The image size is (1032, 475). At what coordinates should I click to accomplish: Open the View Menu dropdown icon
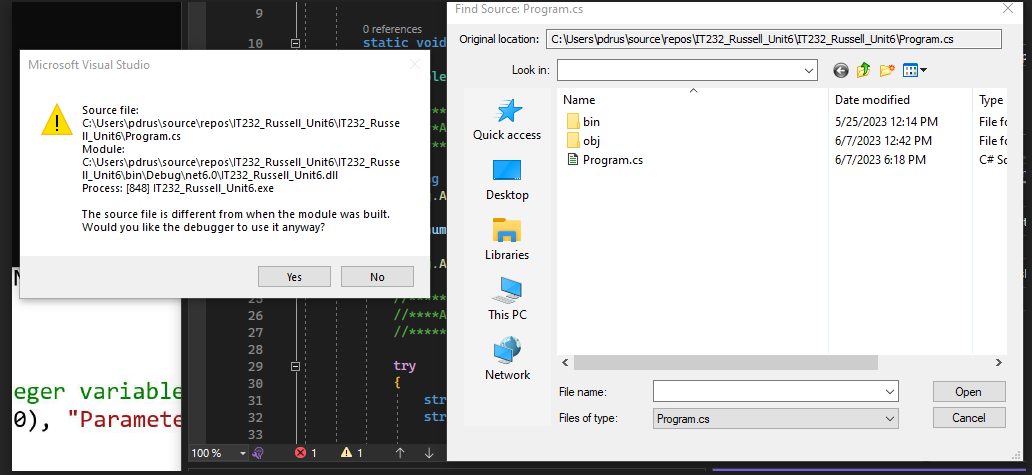[x=915, y=70]
